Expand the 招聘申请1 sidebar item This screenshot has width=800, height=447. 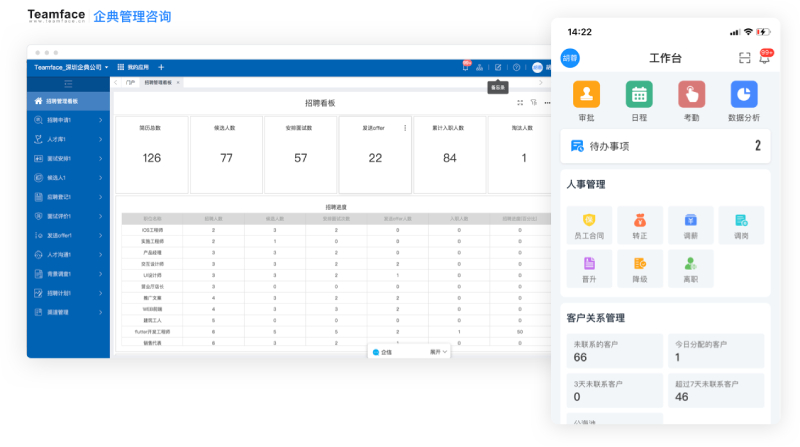click(68, 120)
